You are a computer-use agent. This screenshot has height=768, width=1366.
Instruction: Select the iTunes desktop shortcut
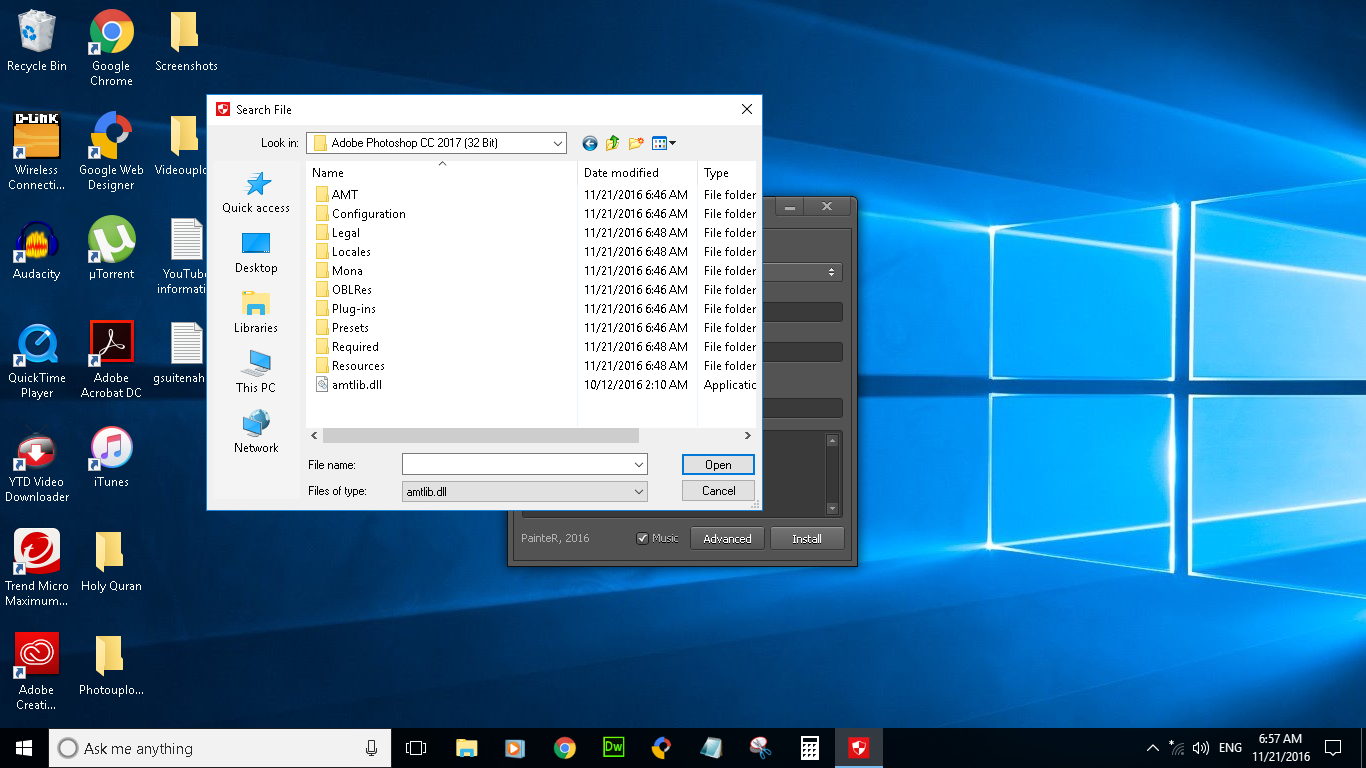111,458
